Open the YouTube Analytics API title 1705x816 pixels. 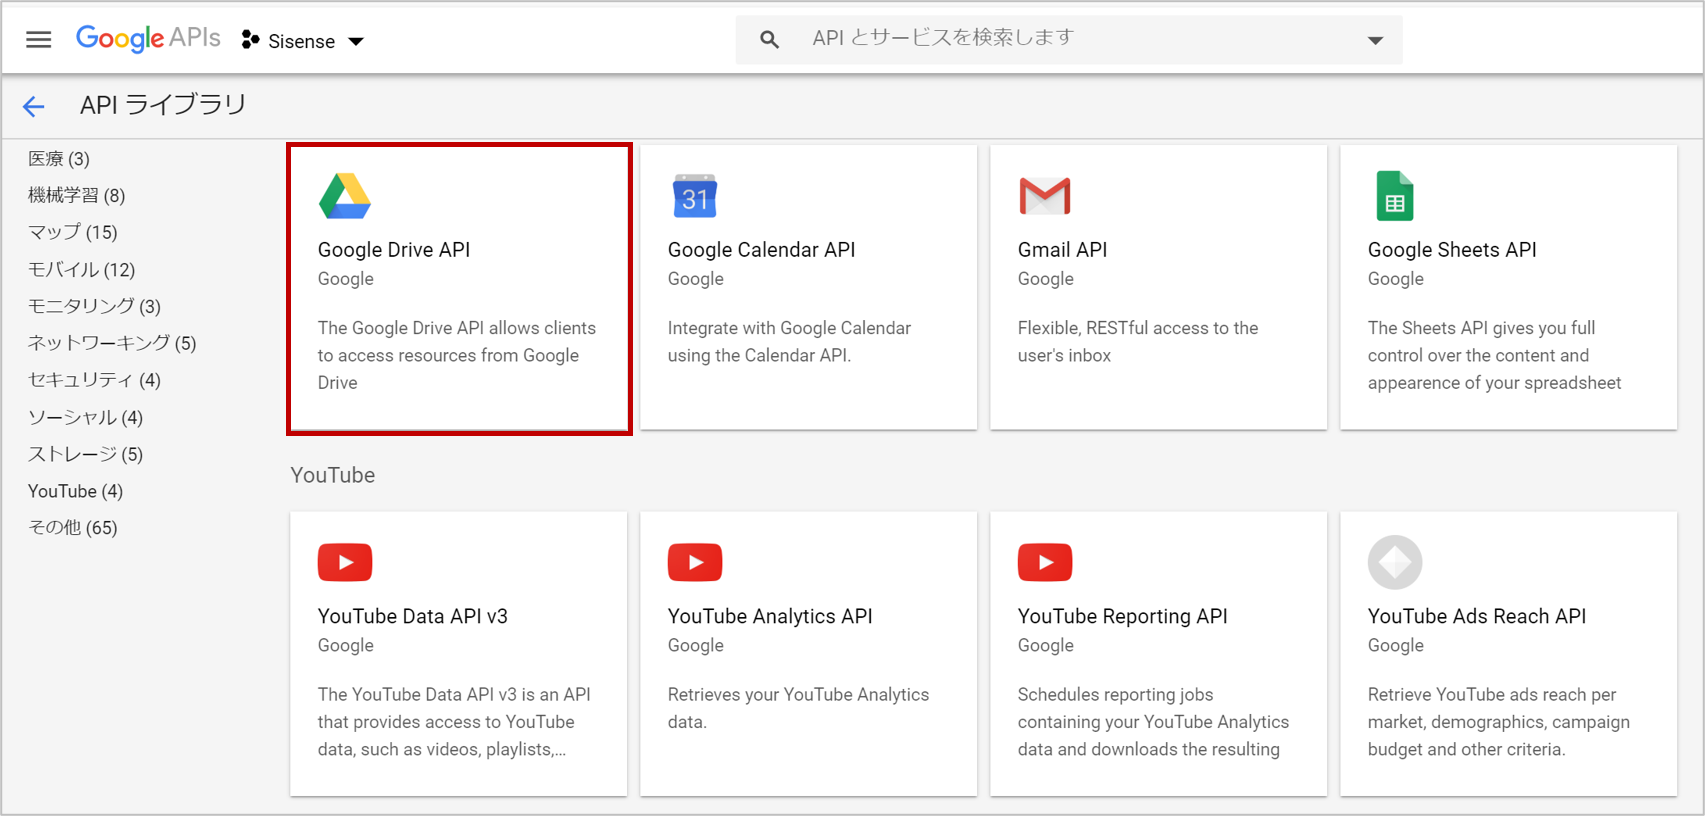click(770, 616)
